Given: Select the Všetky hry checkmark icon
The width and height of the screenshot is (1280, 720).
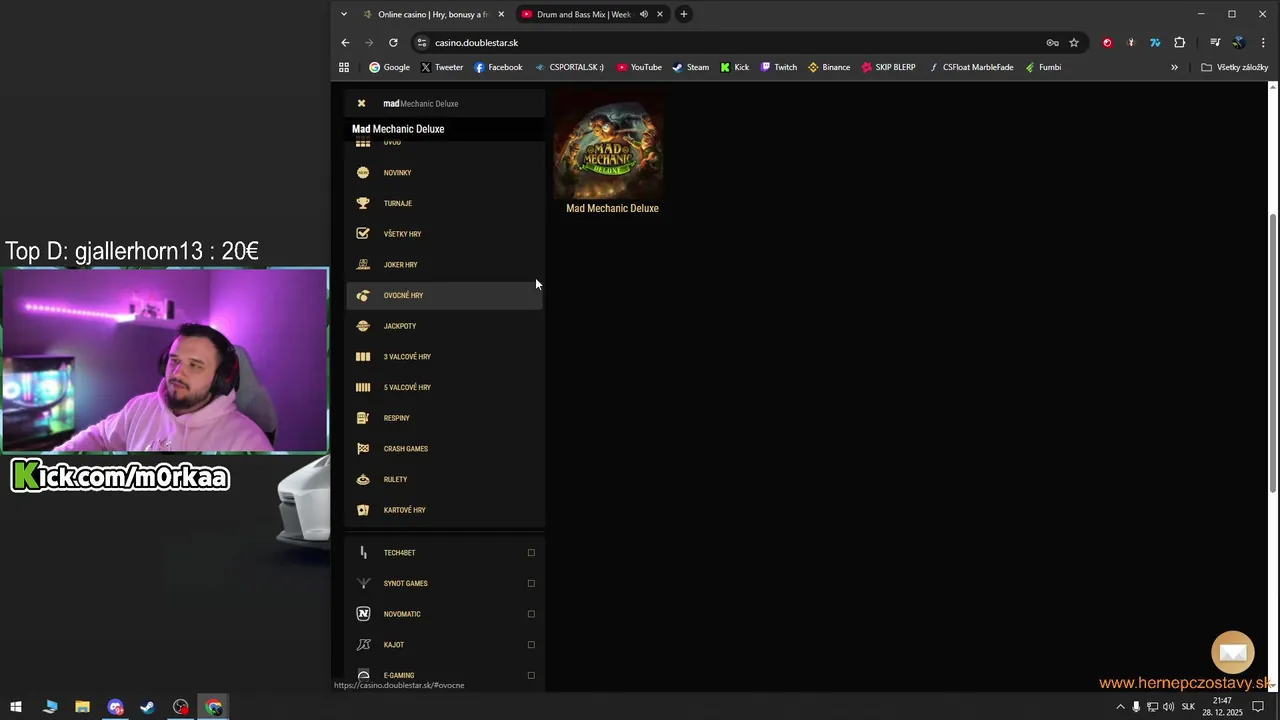Looking at the screenshot, I should coord(363,234).
